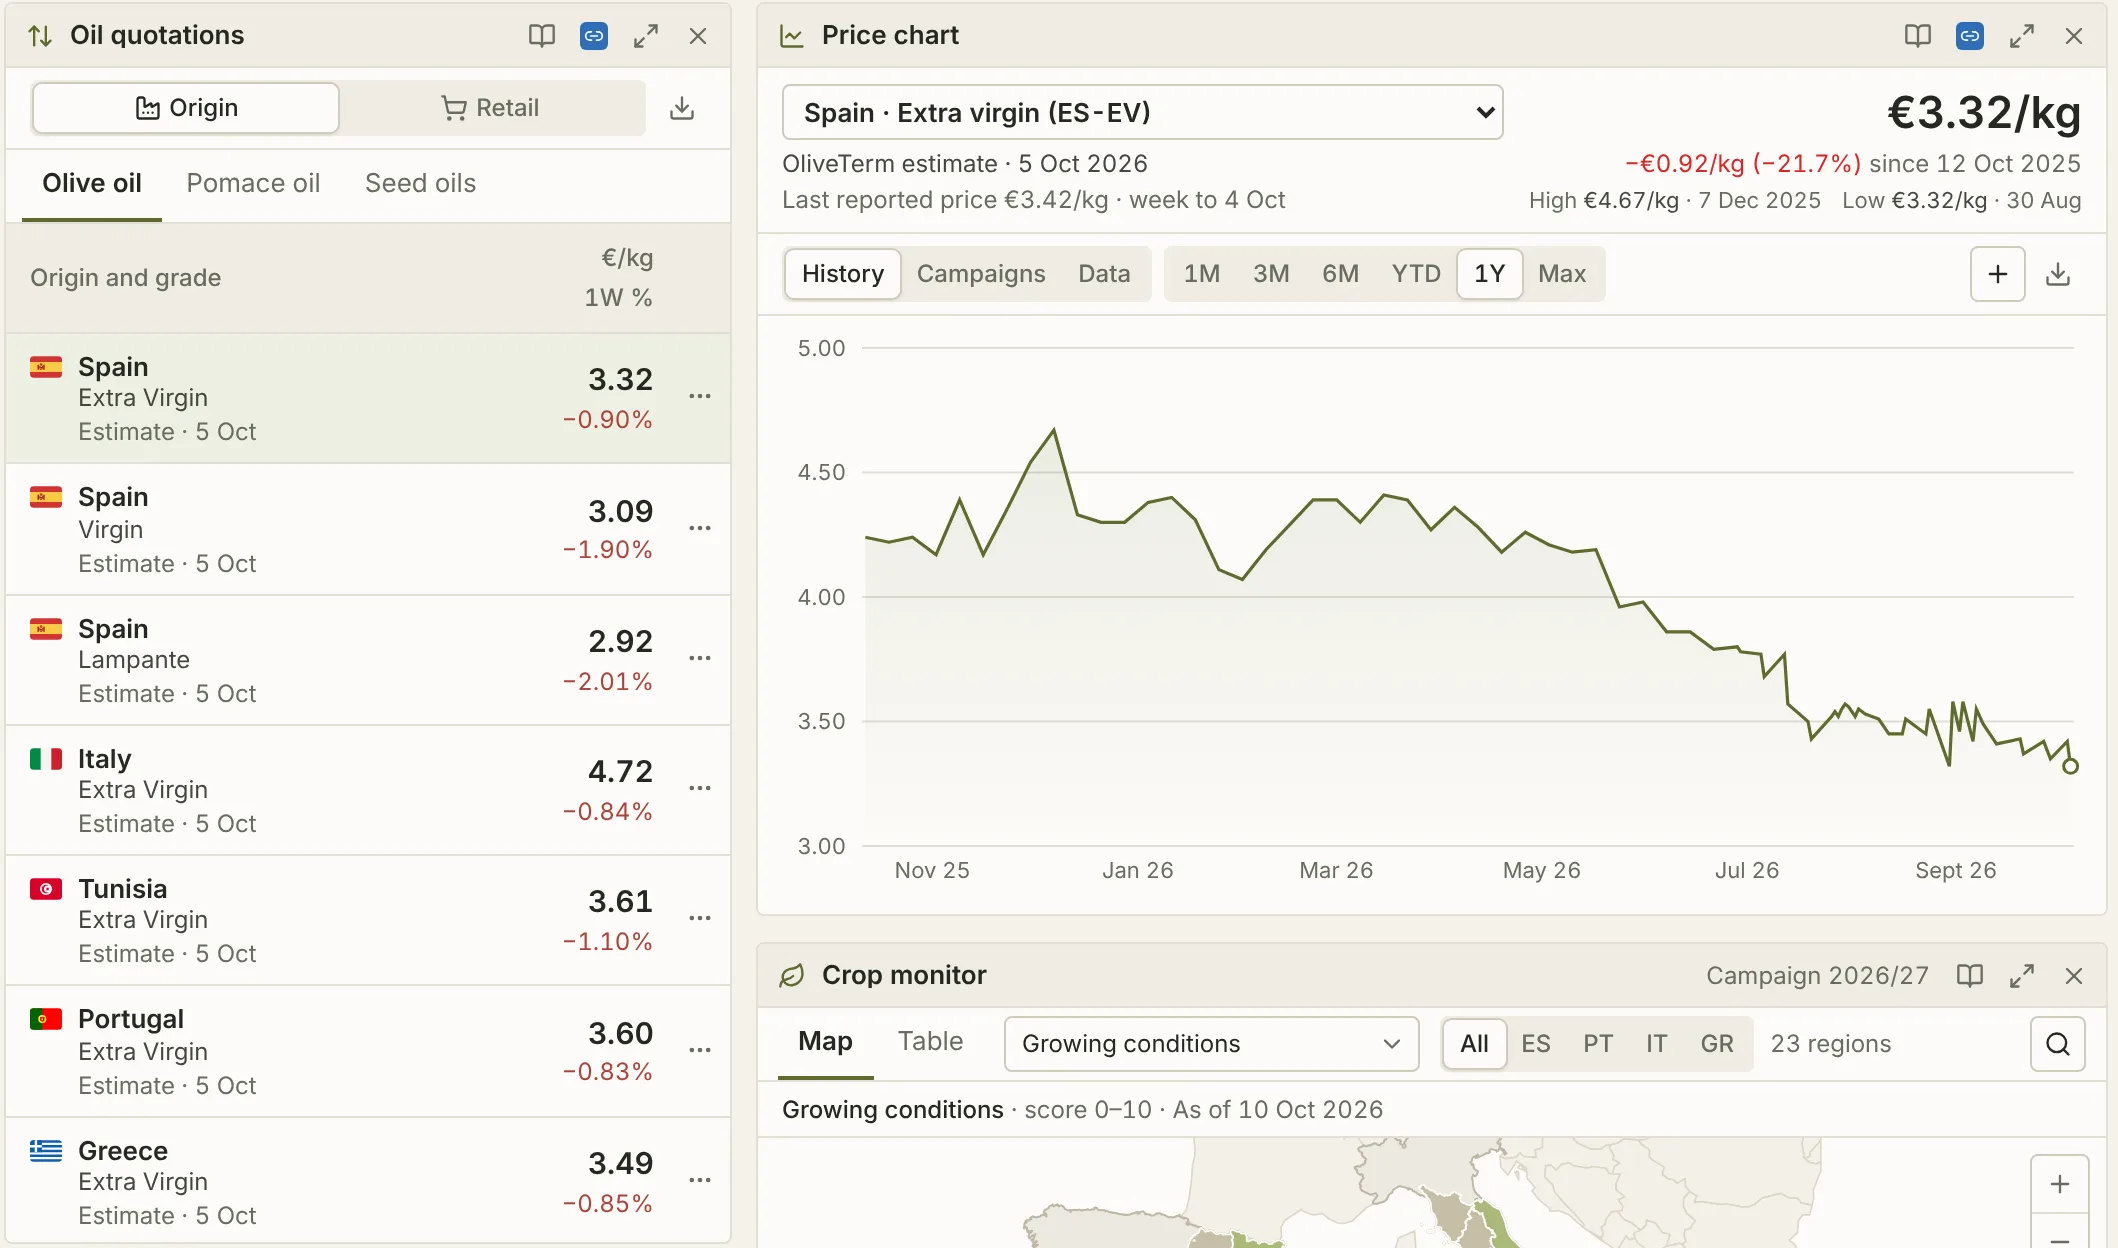Image resolution: width=2118 pixels, height=1248 pixels.
Task: Open the Pomace oil tab
Action: coord(253,184)
